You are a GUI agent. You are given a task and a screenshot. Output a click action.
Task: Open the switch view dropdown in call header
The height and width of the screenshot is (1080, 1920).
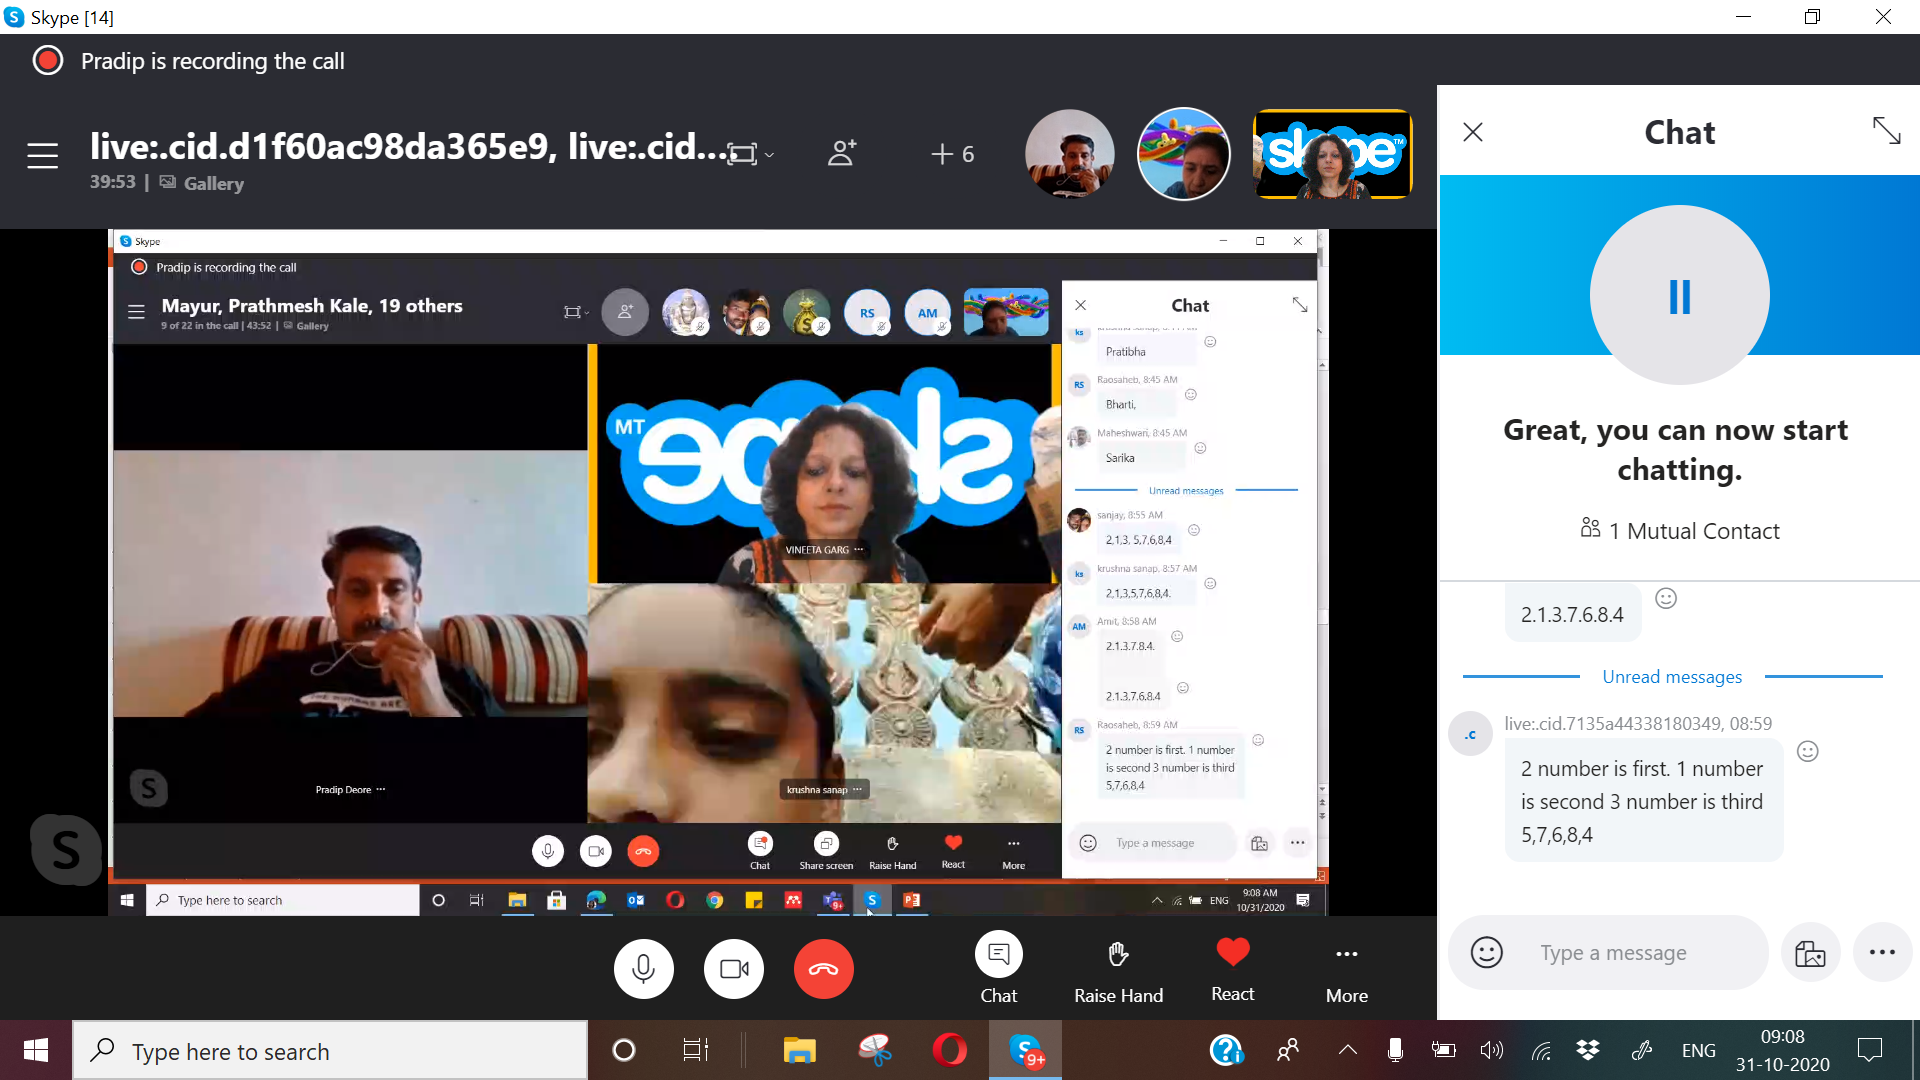click(750, 154)
